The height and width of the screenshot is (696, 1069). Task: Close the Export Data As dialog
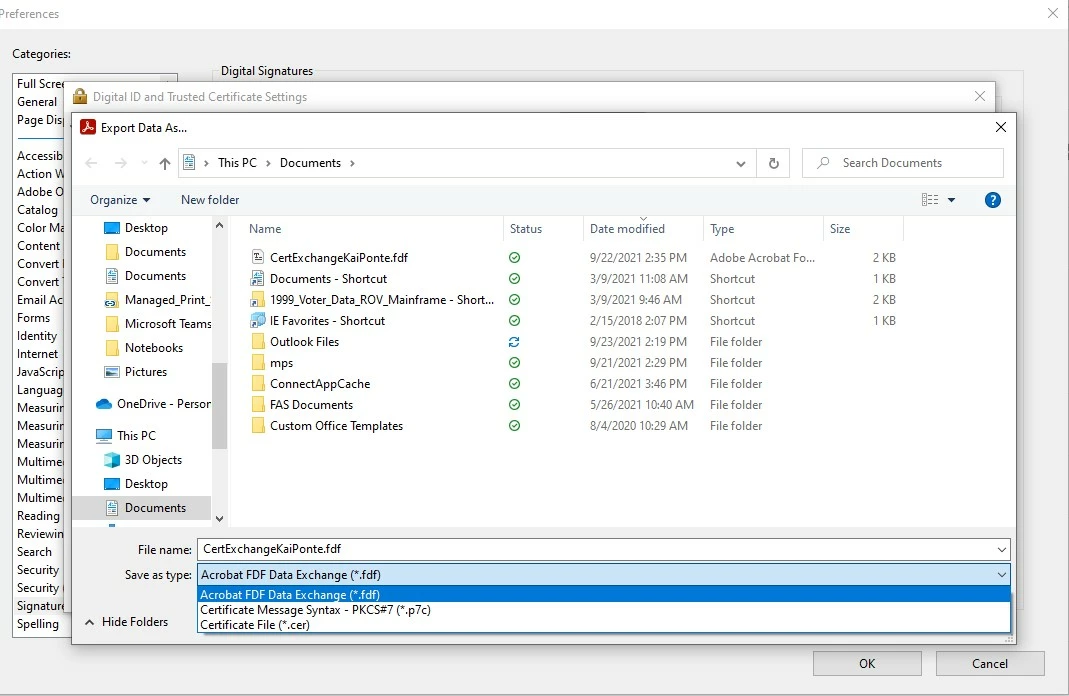1000,127
